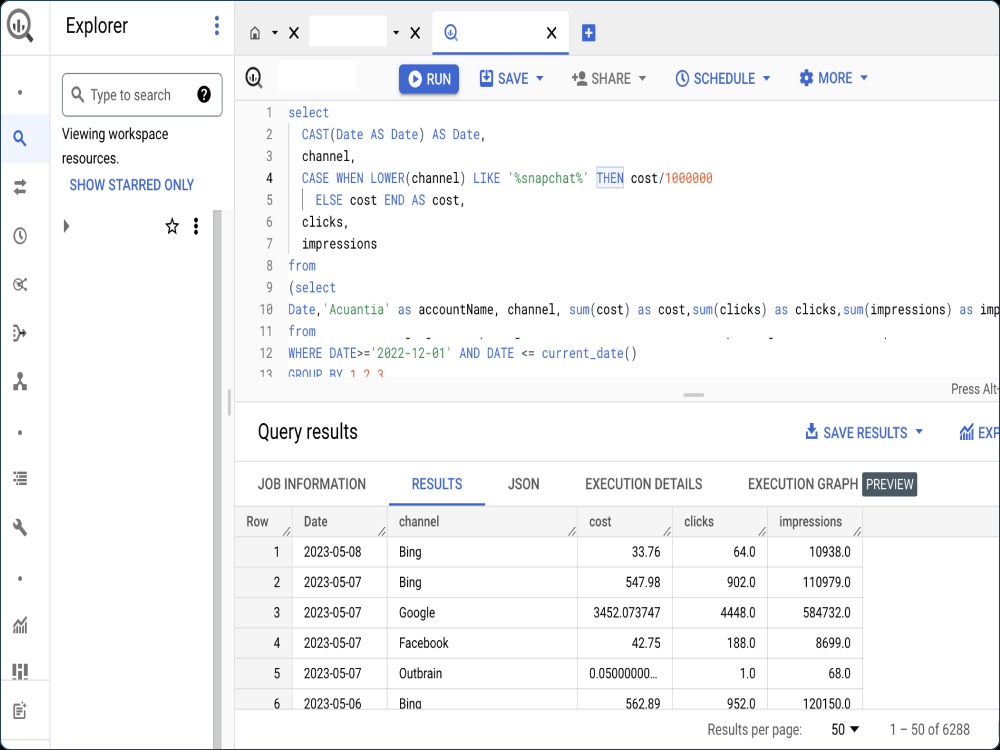The image size is (1000, 750).
Task: Click the Explorer panel divider handle
Action: pyautogui.click(x=229, y=402)
